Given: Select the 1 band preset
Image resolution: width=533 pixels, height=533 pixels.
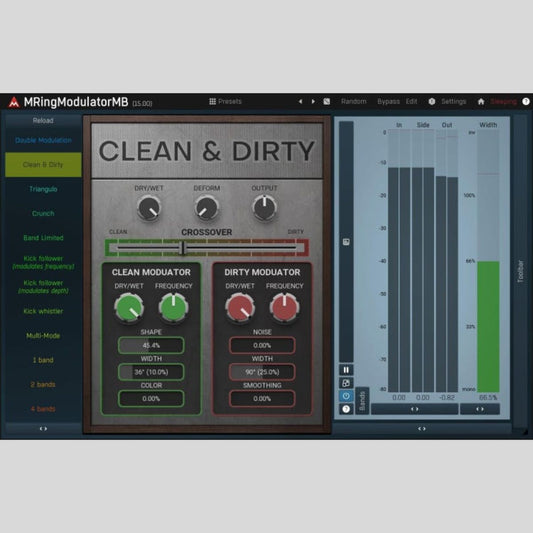Looking at the screenshot, I should coord(43,360).
